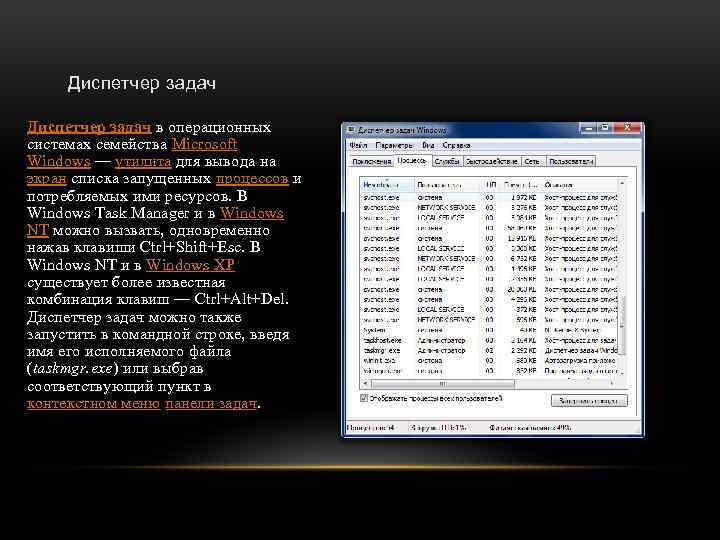This screenshot has height=540, width=720.
Task: Click the process list vertical scrollbar thumb
Action: 622,325
